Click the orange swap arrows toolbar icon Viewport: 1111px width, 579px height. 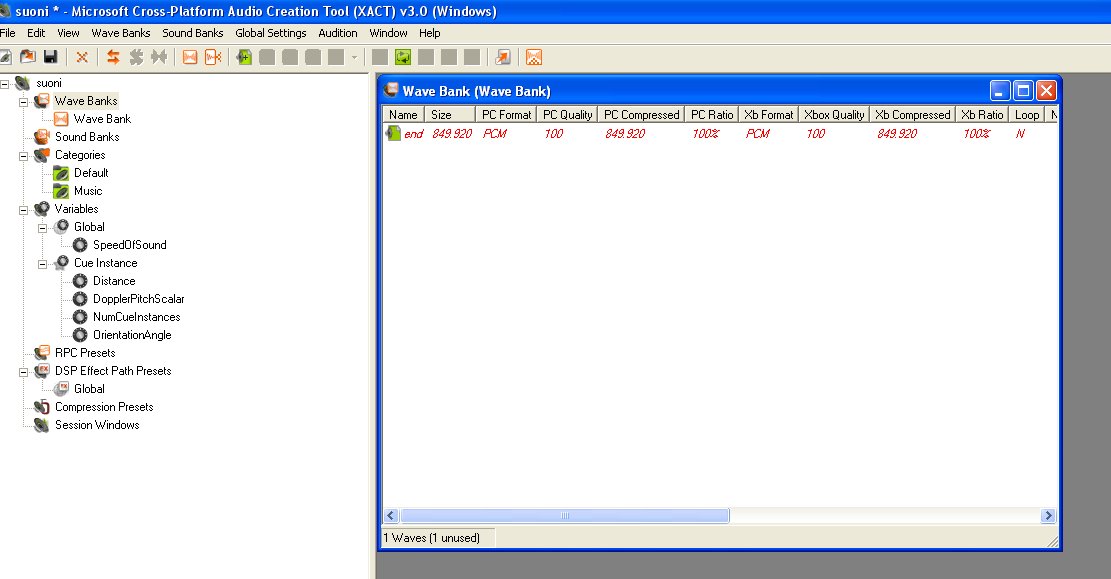click(113, 57)
